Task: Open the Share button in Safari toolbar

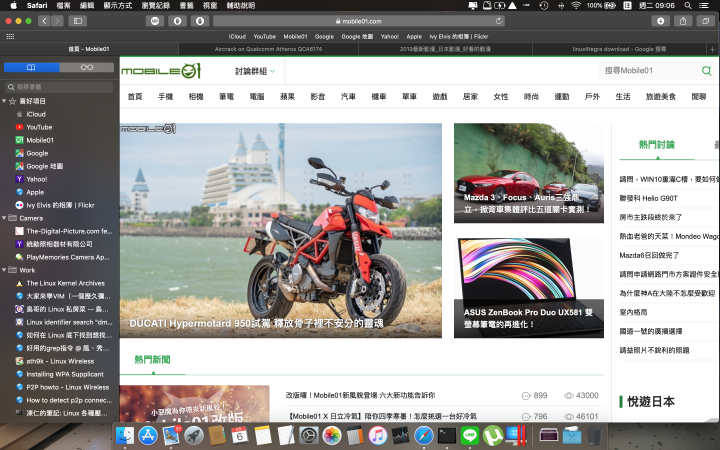Action: coord(683,21)
